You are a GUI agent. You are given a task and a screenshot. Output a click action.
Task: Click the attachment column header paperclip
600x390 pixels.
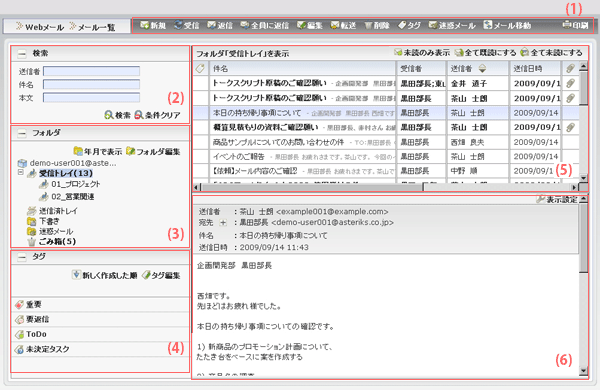[x=570, y=69]
